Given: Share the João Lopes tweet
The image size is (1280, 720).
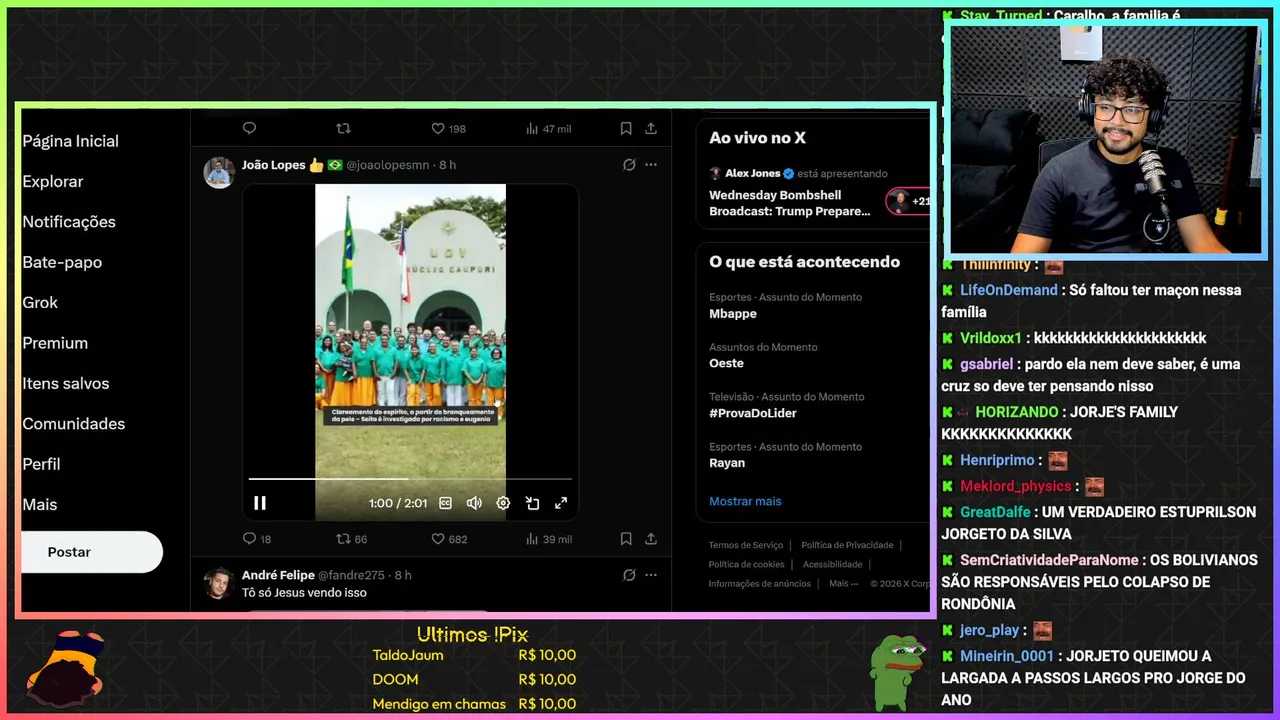Looking at the screenshot, I should pos(651,539).
